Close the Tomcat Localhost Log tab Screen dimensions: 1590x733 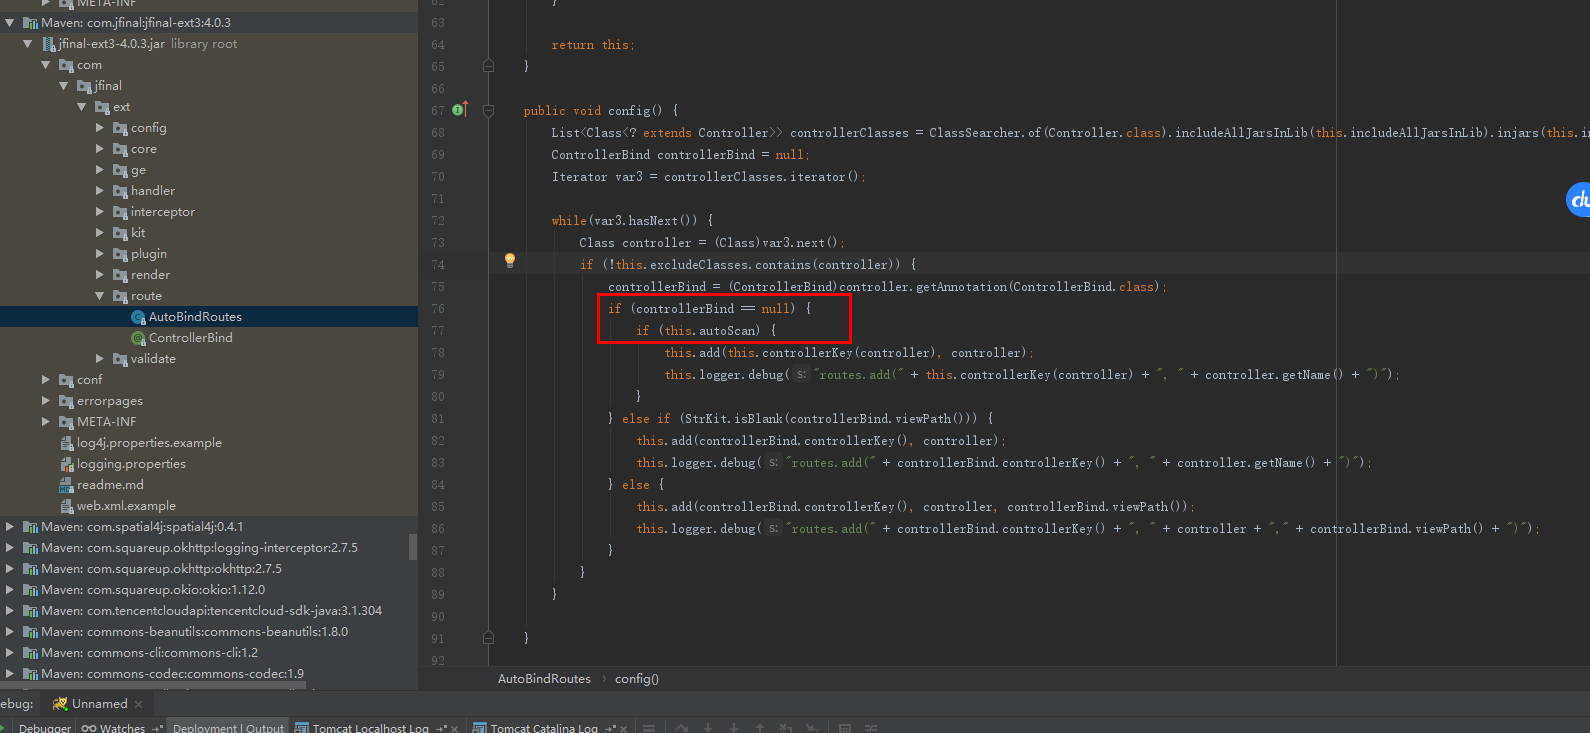(x=455, y=728)
